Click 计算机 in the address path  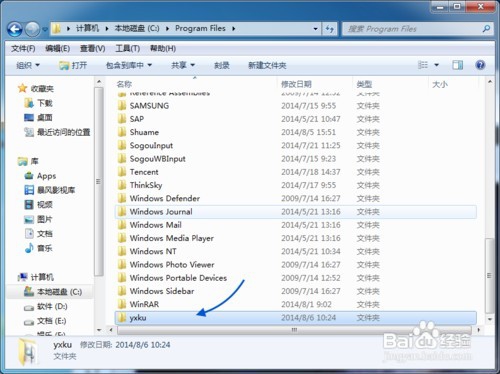87,29
